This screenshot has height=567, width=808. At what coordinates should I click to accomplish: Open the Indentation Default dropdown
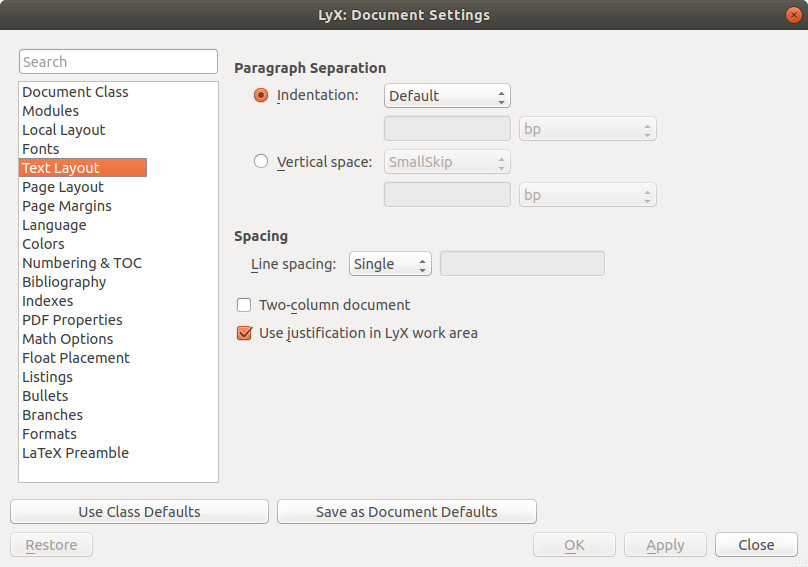tap(447, 96)
